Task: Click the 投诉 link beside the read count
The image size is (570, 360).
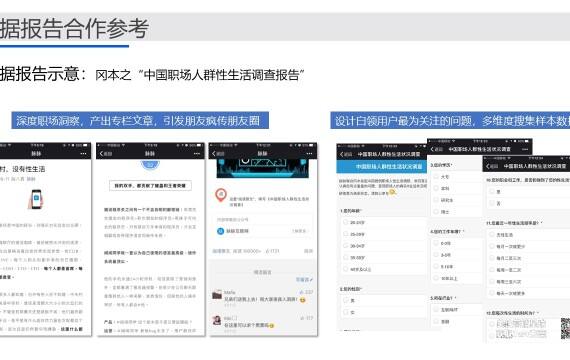Action: (x=308, y=251)
